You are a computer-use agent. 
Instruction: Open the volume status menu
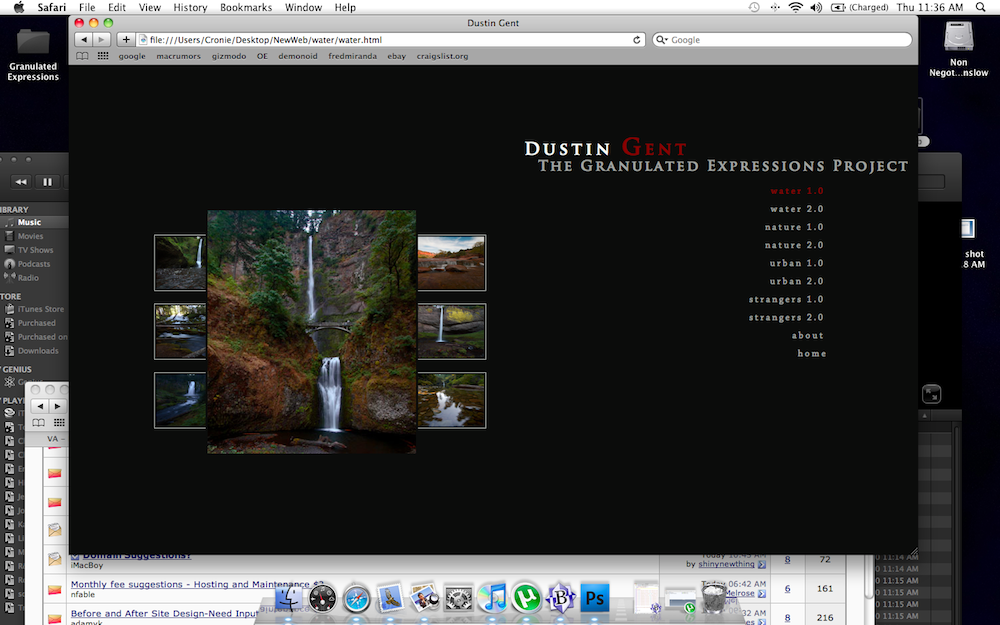click(x=816, y=8)
